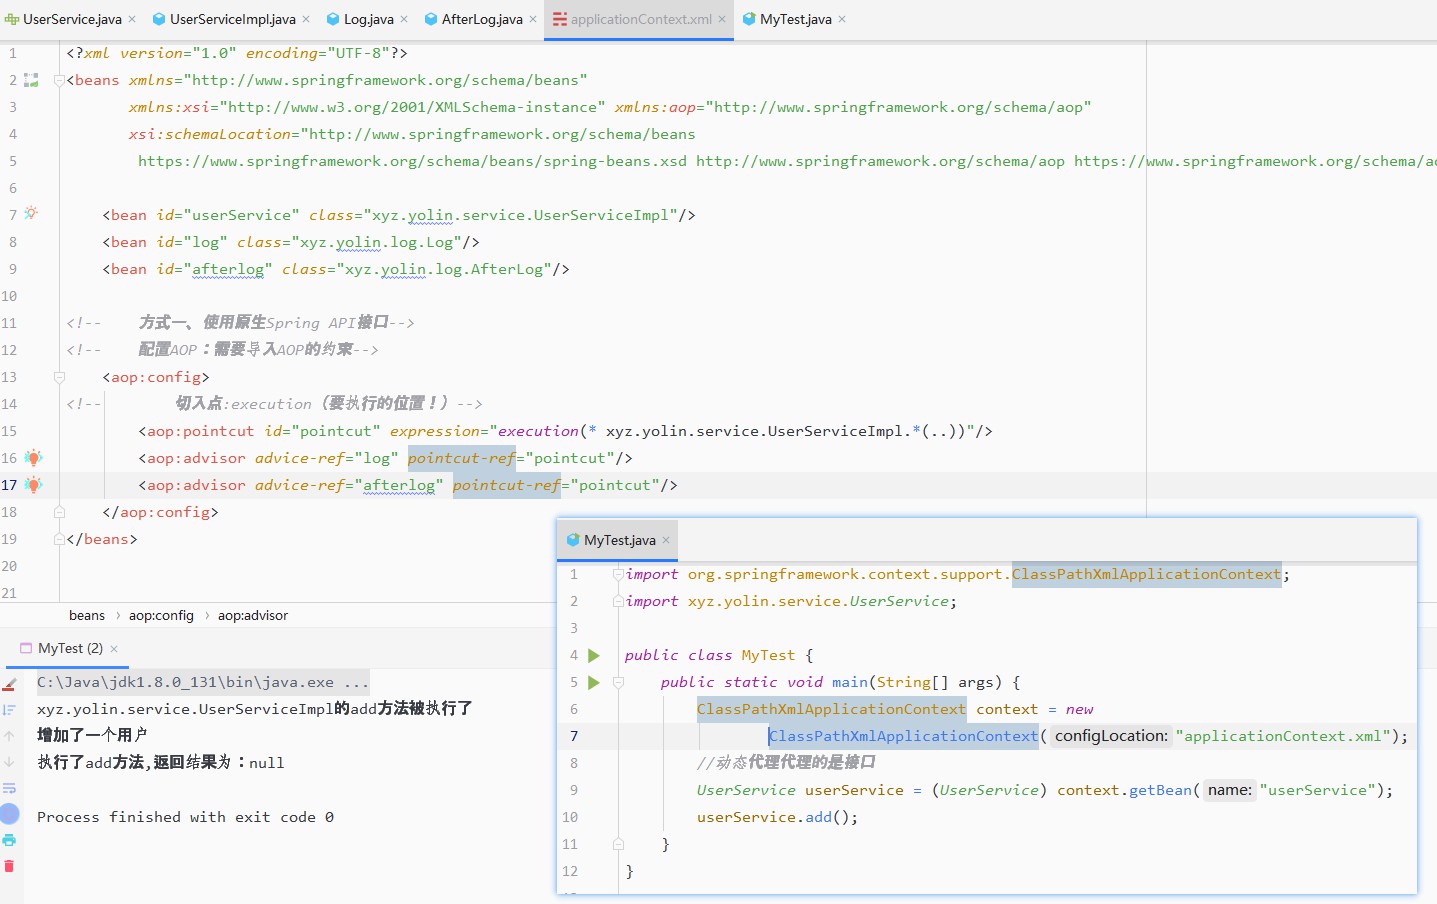1437x904 pixels.
Task: Collapse the main method fold on line 5
Action: pos(618,682)
